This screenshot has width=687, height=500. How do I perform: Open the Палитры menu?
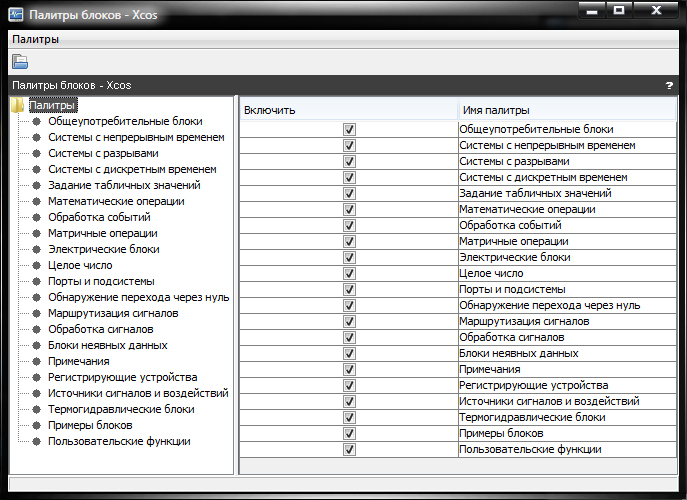coord(35,39)
